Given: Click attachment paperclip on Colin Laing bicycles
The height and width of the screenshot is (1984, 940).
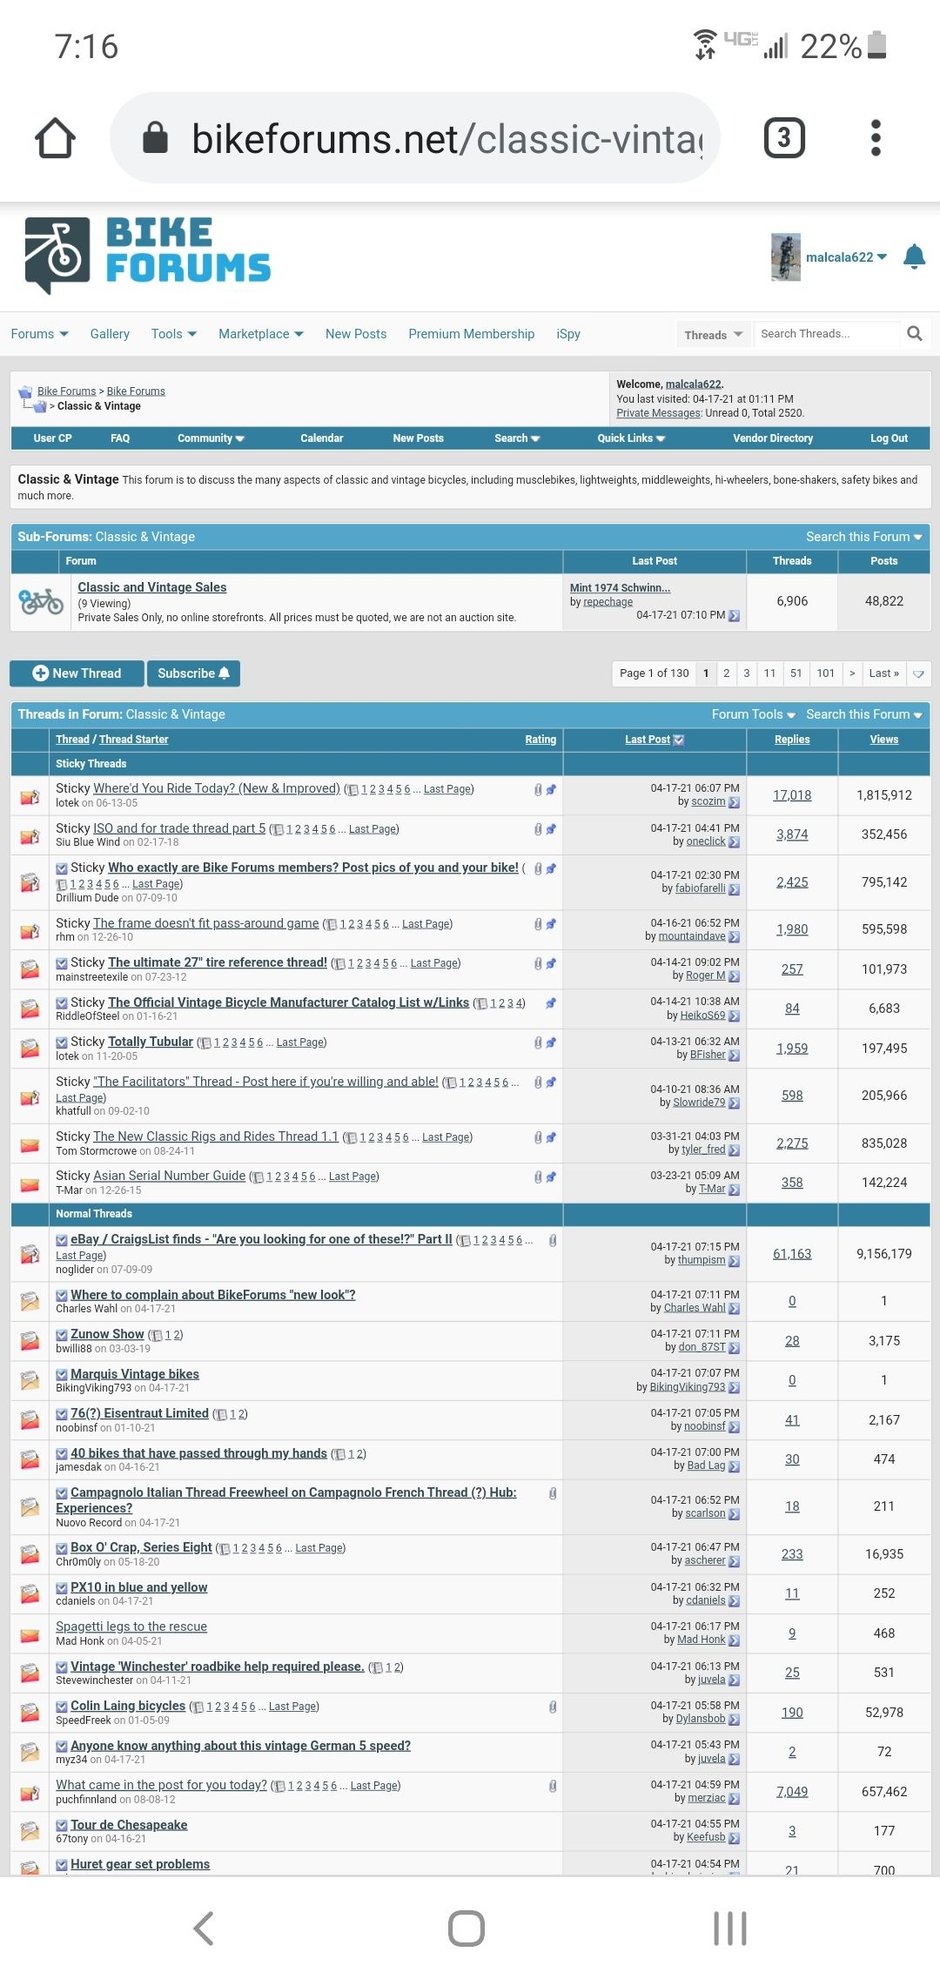Looking at the screenshot, I should [553, 1707].
